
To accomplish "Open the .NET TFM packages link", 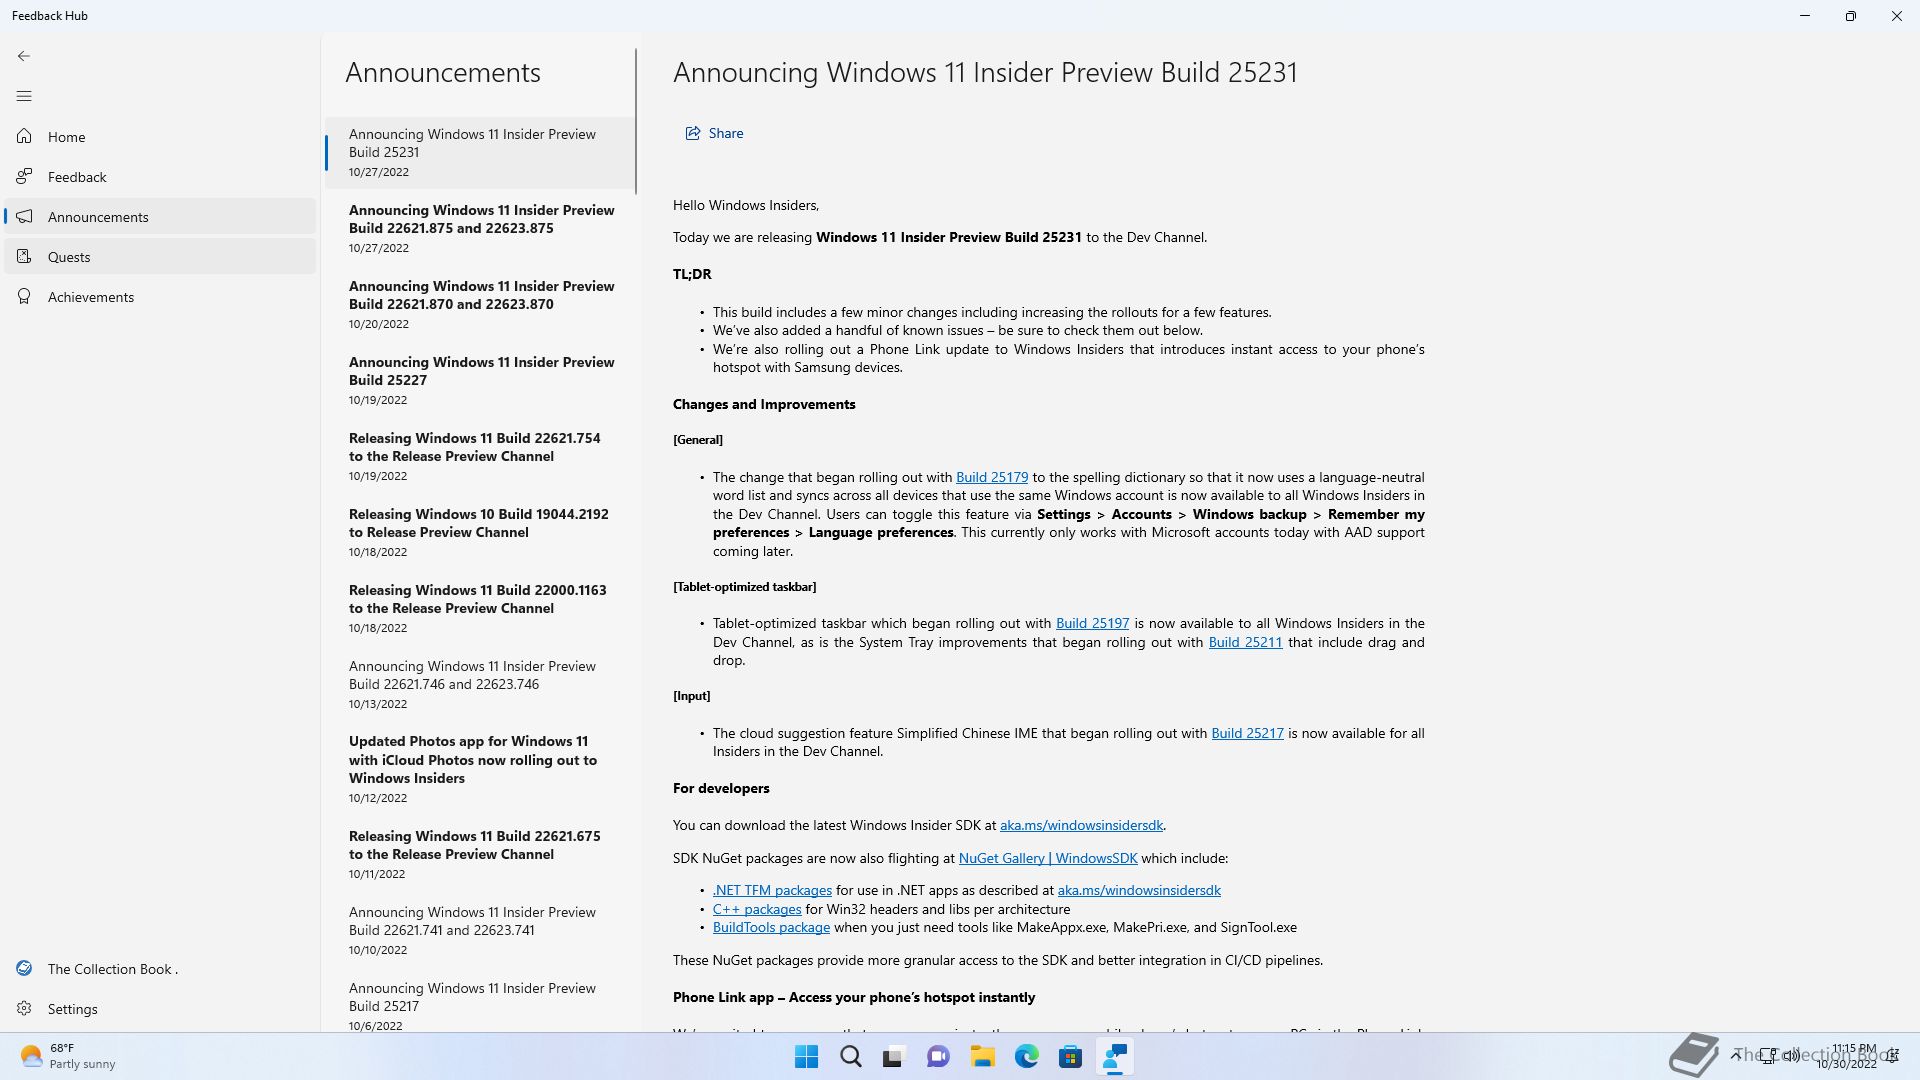I will click(x=772, y=890).
